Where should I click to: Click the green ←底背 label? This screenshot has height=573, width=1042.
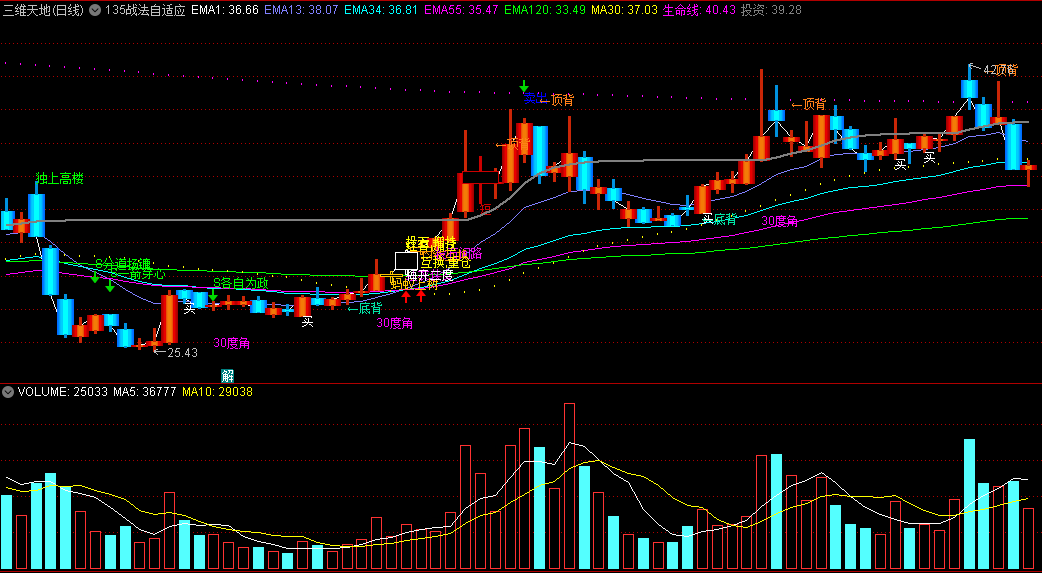pyautogui.click(x=364, y=308)
